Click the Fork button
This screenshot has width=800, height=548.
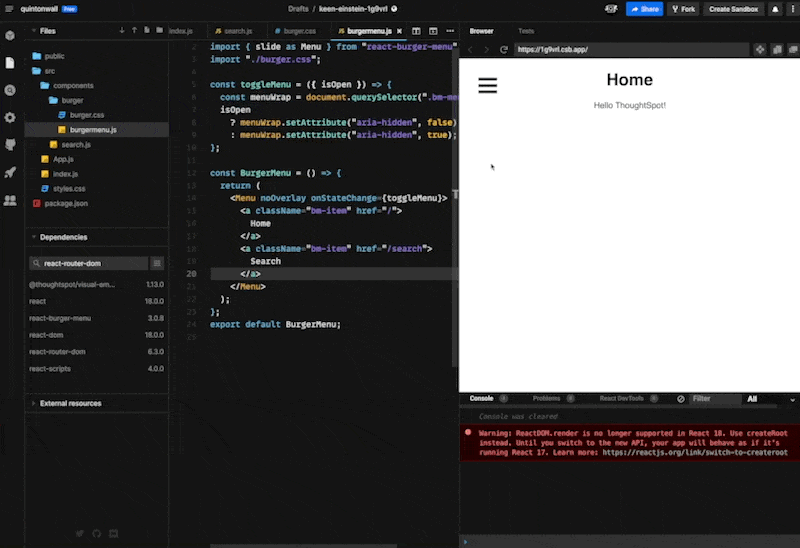click(x=683, y=9)
